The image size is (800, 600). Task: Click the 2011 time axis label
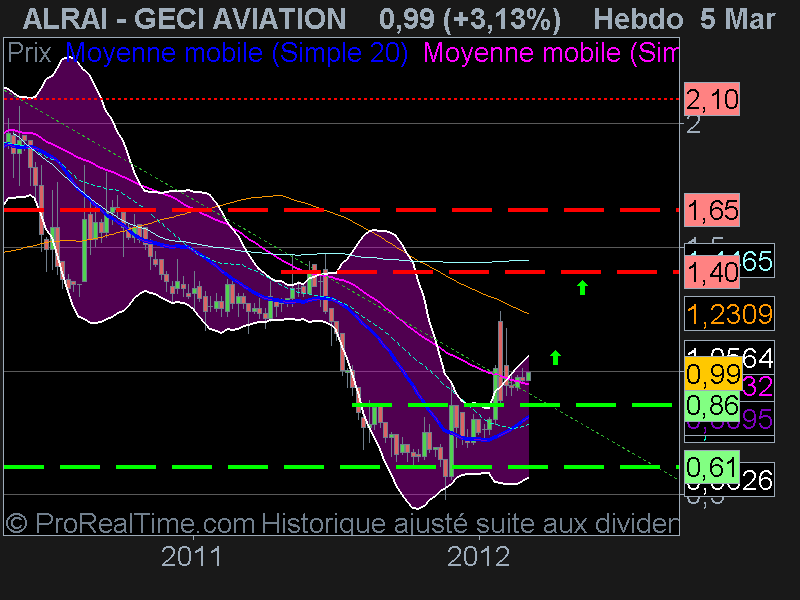pos(191,557)
